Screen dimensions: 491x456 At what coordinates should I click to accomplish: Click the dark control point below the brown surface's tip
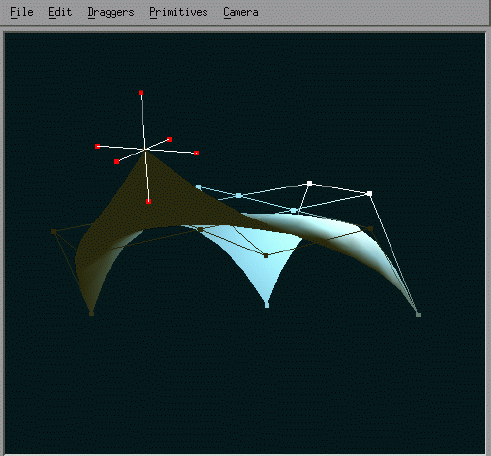pos(91,314)
